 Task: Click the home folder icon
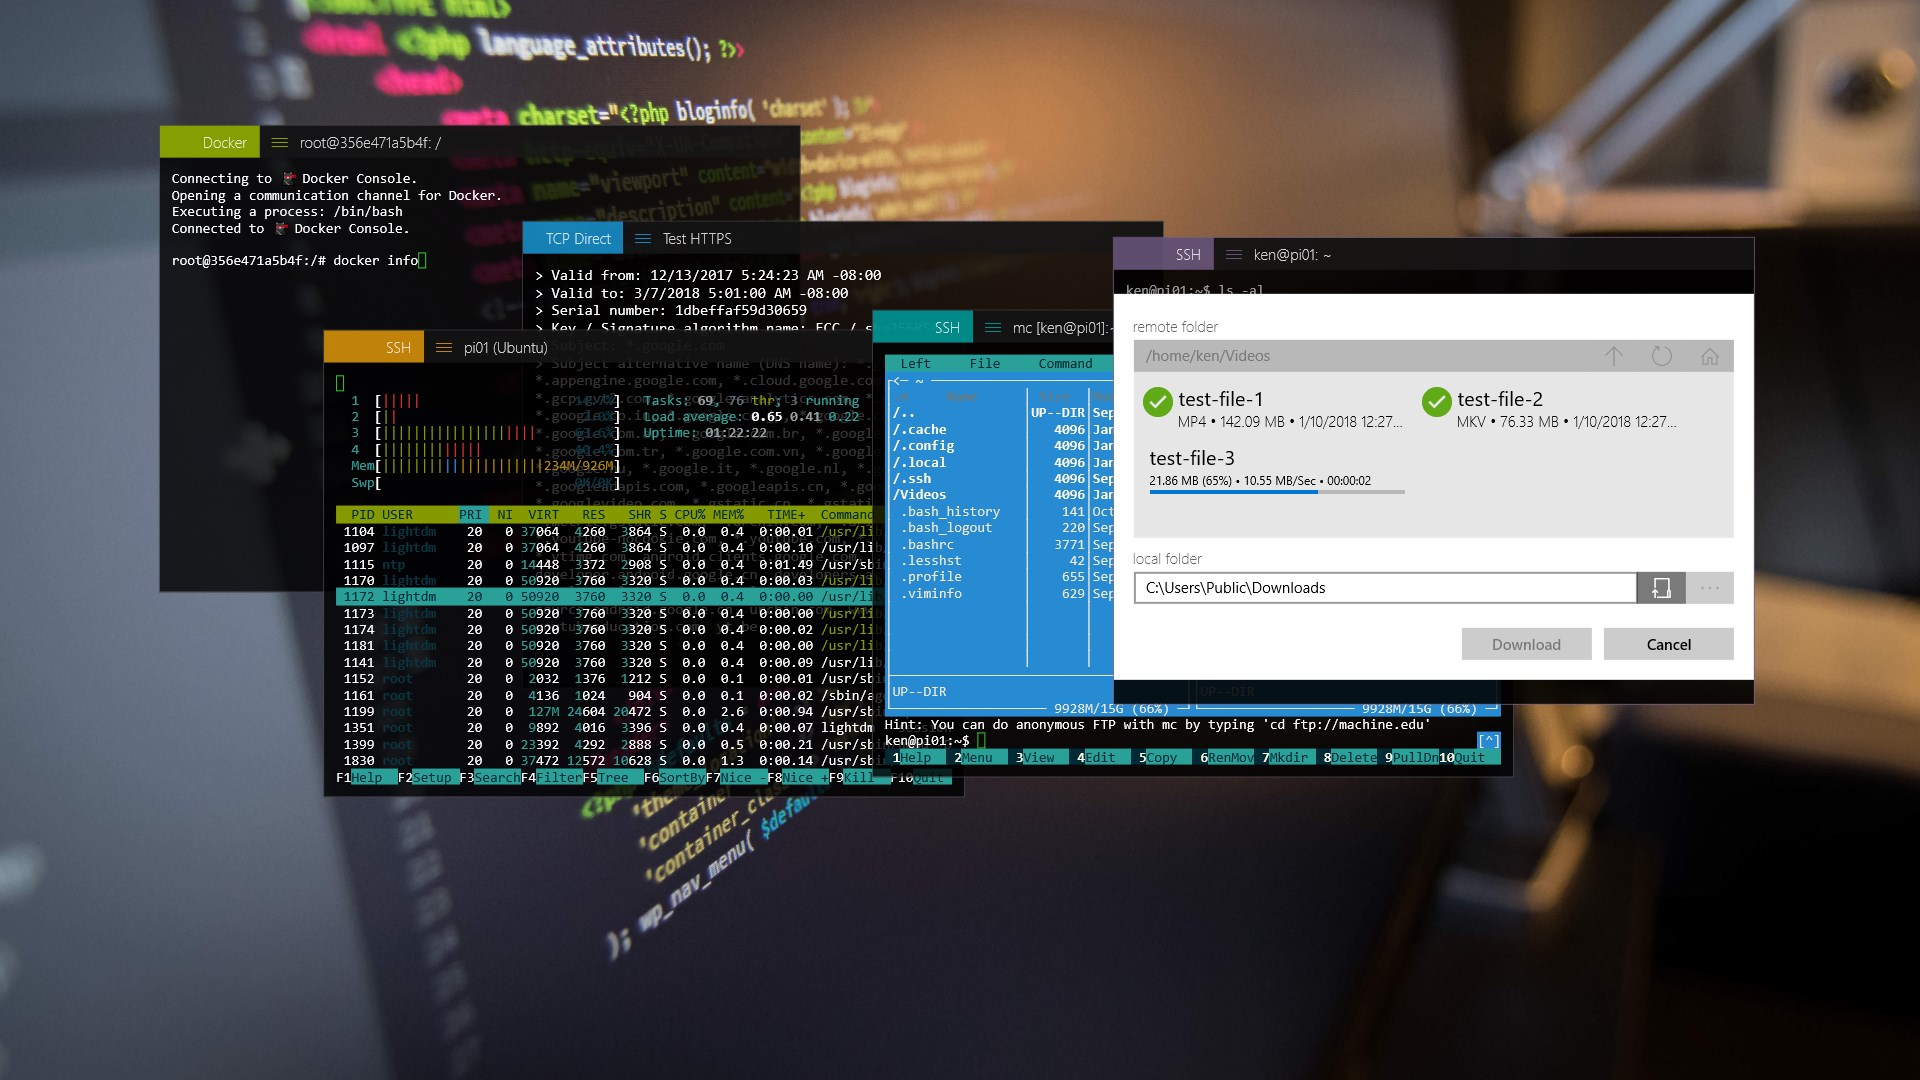(1709, 356)
